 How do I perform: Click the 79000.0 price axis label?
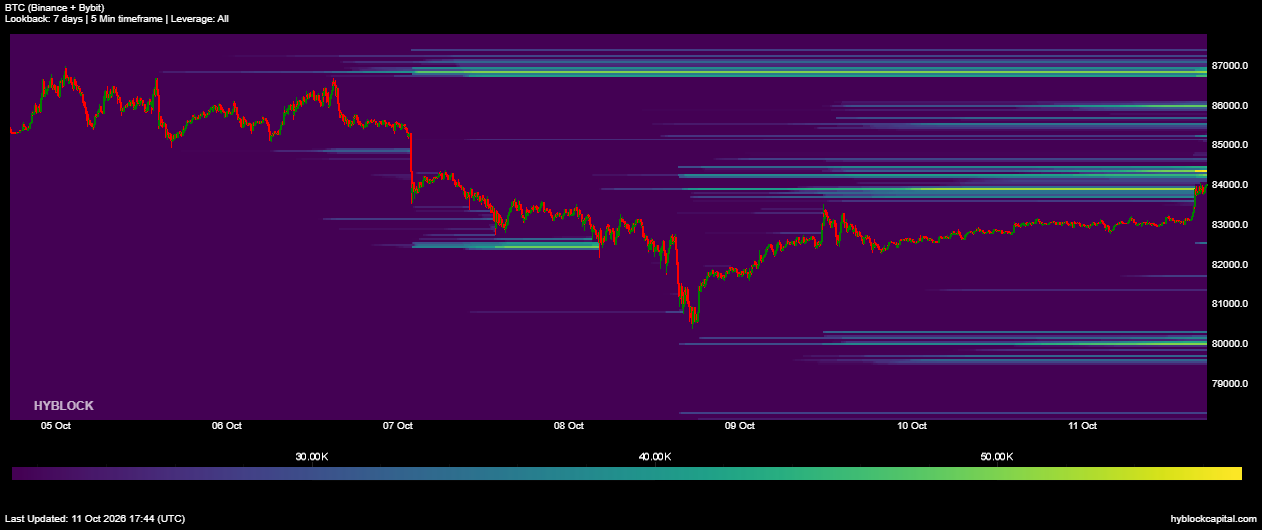1230,384
